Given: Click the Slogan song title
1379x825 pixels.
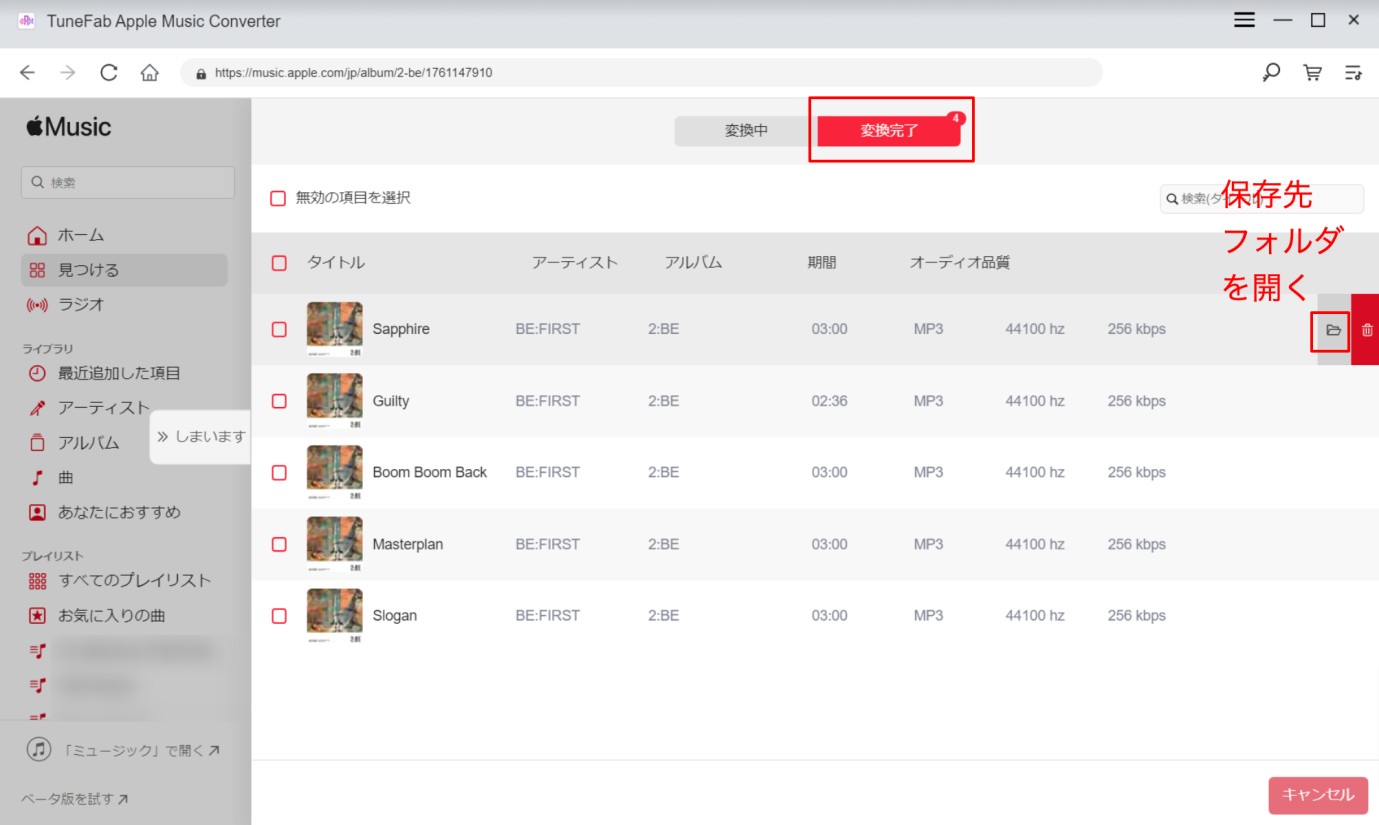Looking at the screenshot, I should point(395,615).
